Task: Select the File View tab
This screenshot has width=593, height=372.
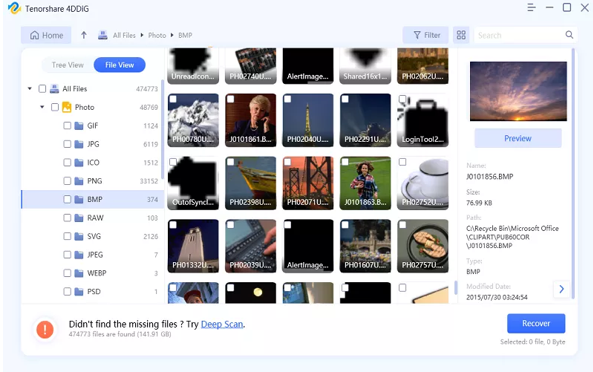Action: click(x=120, y=65)
